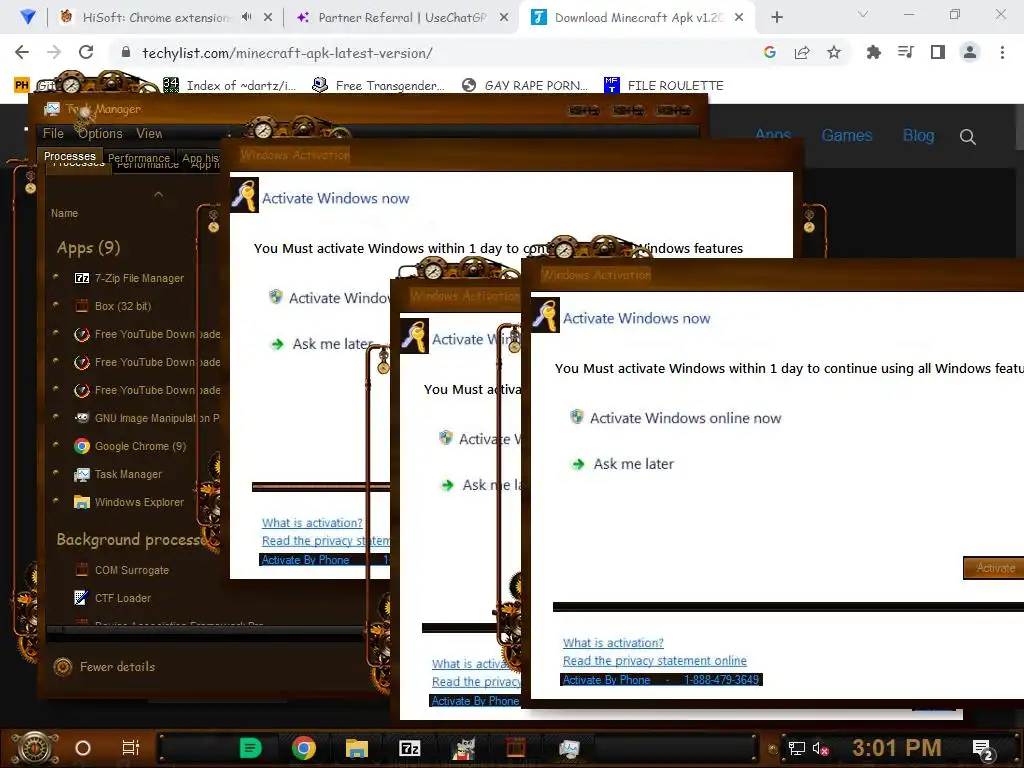This screenshot has width=1024, height=768.
Task: Open the Blog link on the website
Action: (918, 136)
